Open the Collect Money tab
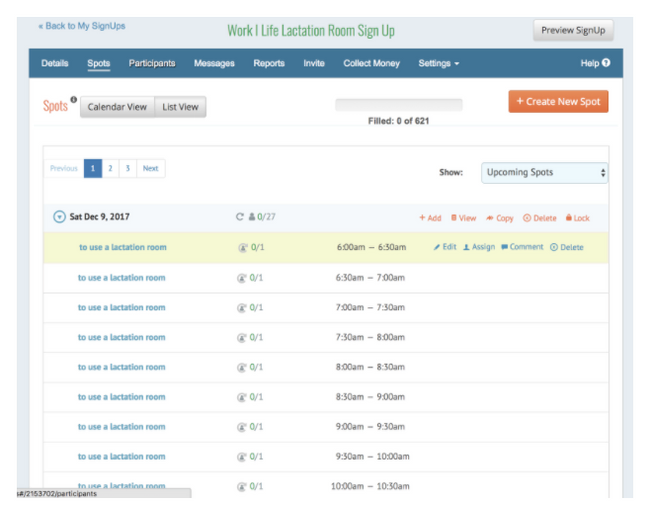This screenshot has width=650, height=509. [371, 63]
